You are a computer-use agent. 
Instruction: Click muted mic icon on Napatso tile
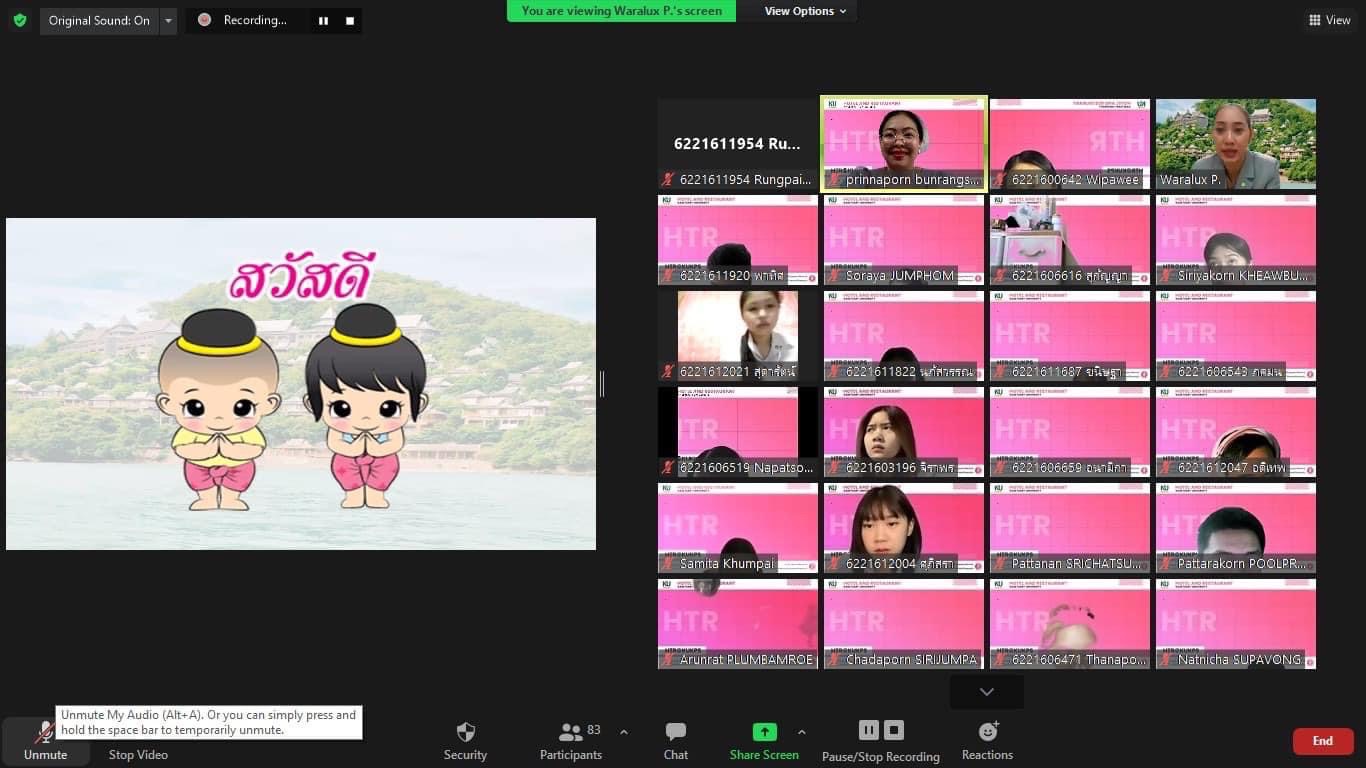click(668, 468)
